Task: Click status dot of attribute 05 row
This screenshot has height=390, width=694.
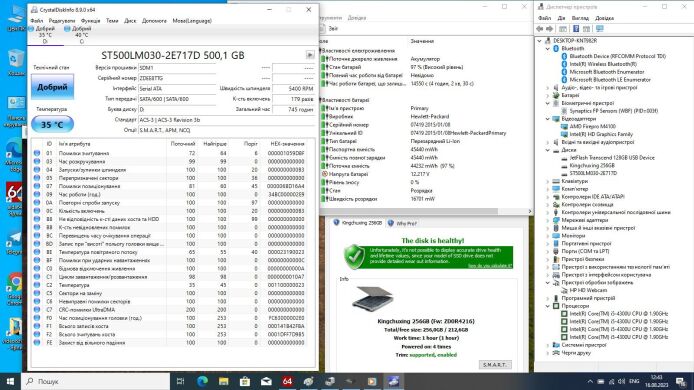Action: (37, 178)
